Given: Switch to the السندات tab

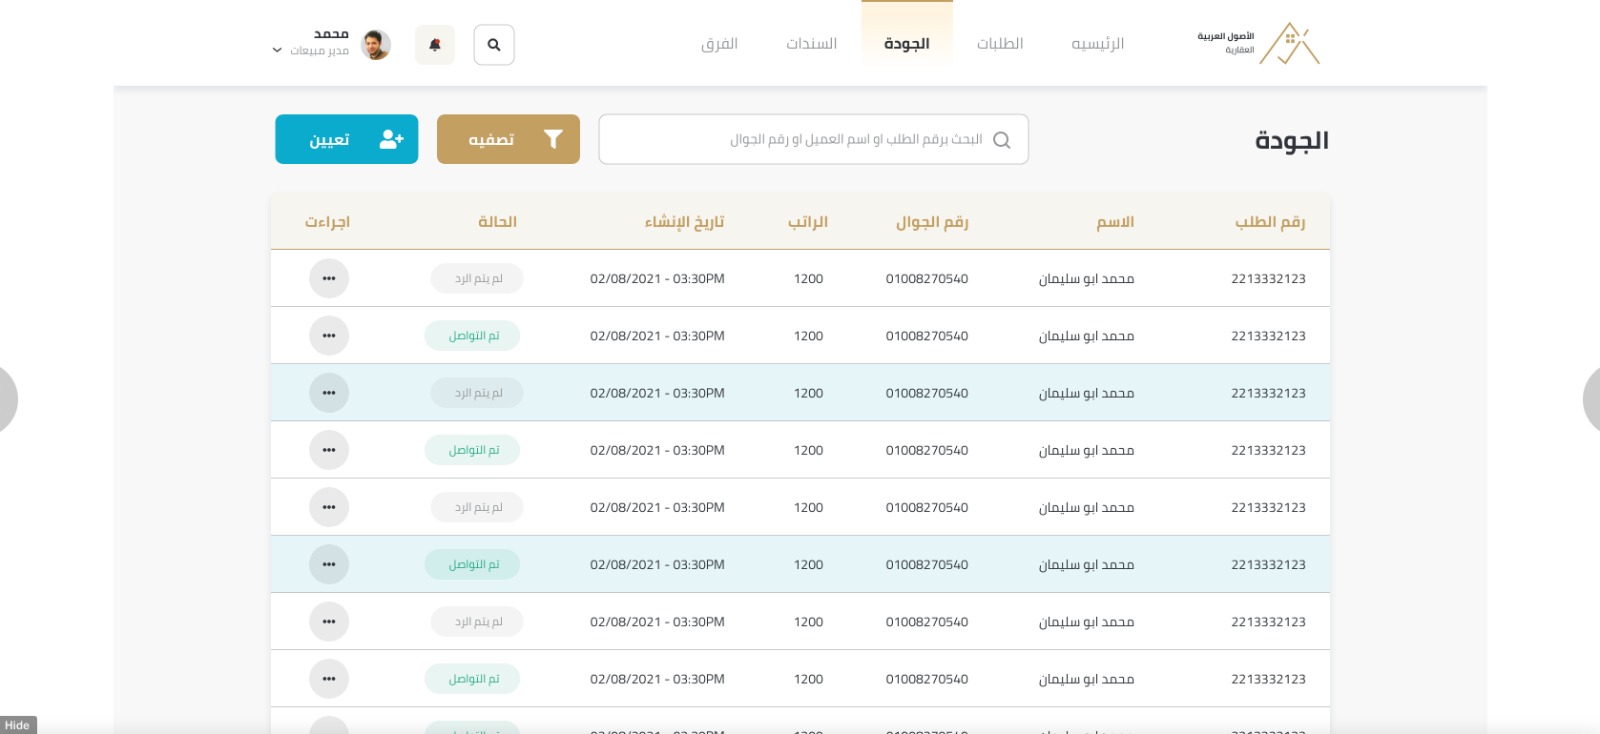Looking at the screenshot, I should tap(811, 44).
